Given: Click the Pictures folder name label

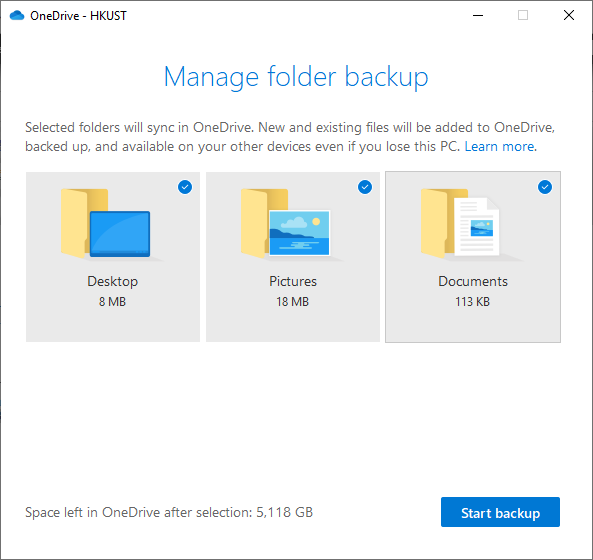Looking at the screenshot, I should [293, 281].
